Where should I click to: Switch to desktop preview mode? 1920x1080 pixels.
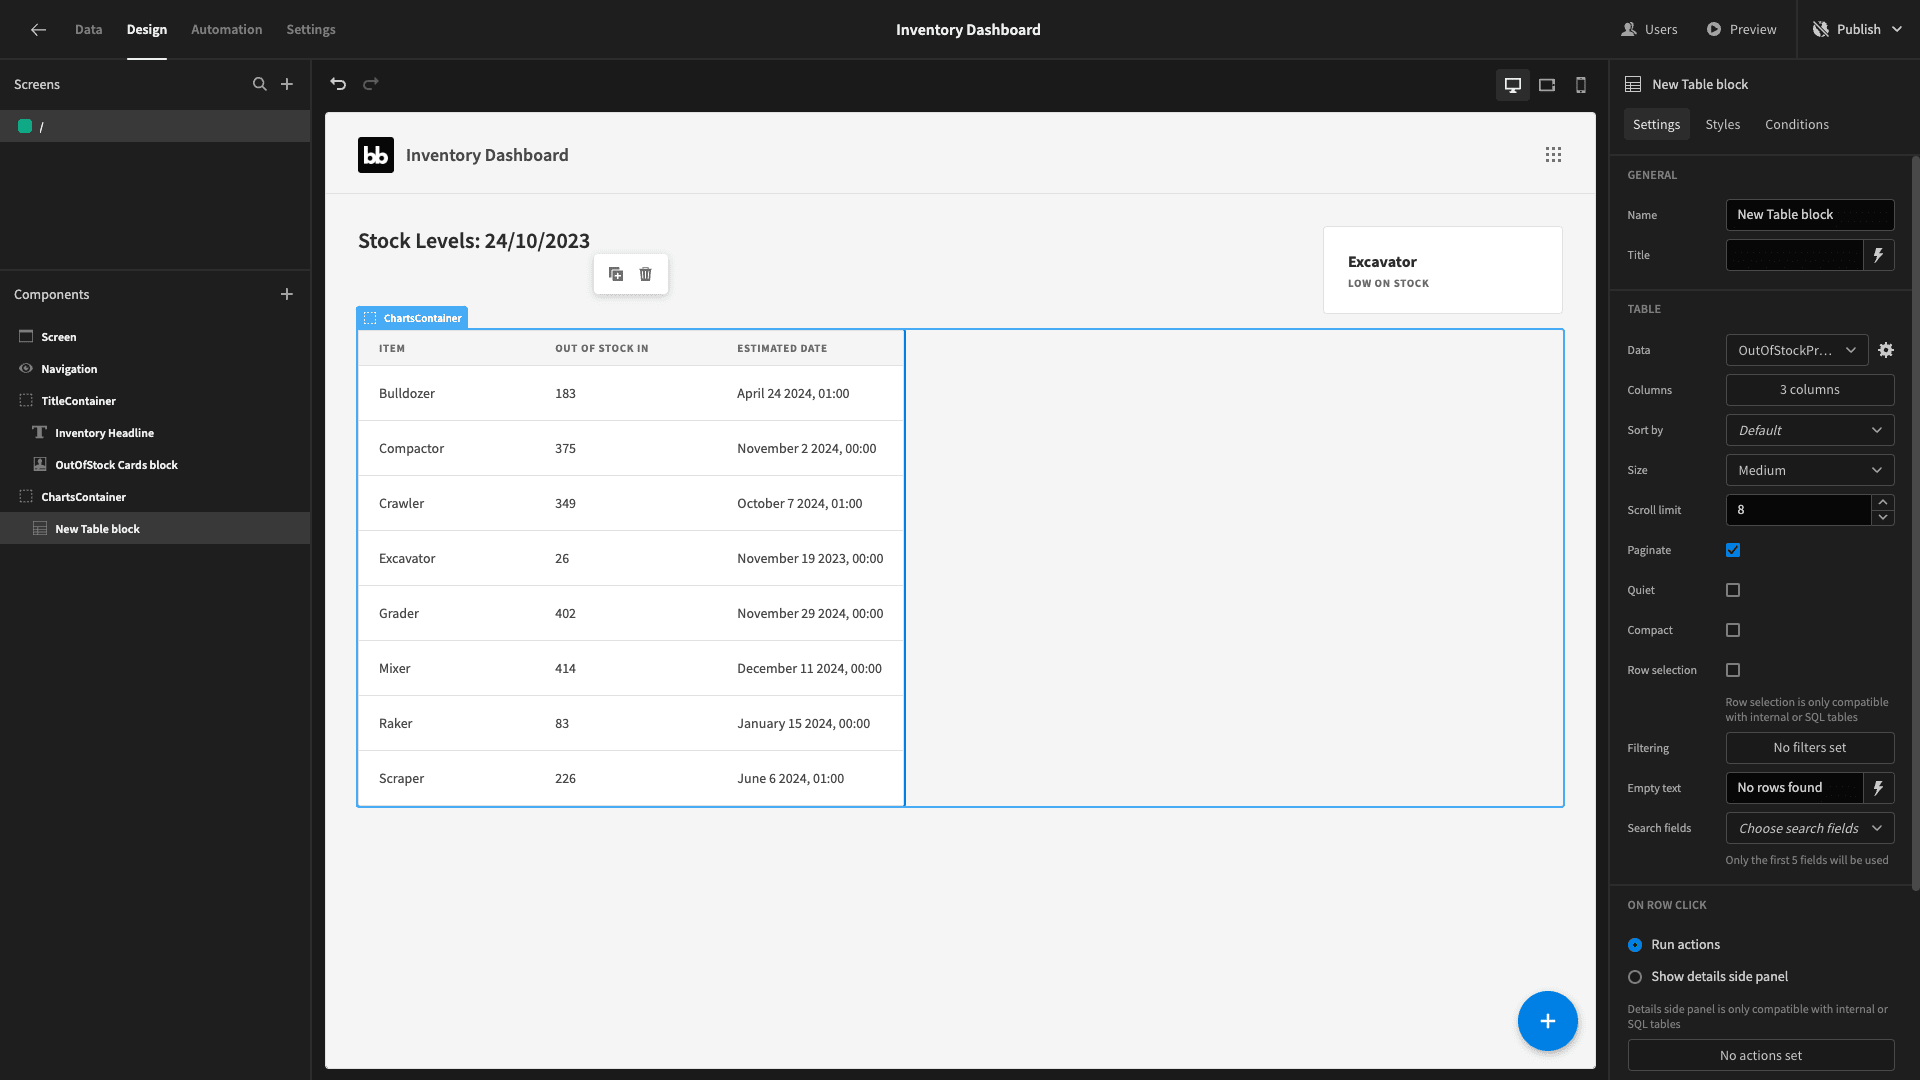point(1513,85)
